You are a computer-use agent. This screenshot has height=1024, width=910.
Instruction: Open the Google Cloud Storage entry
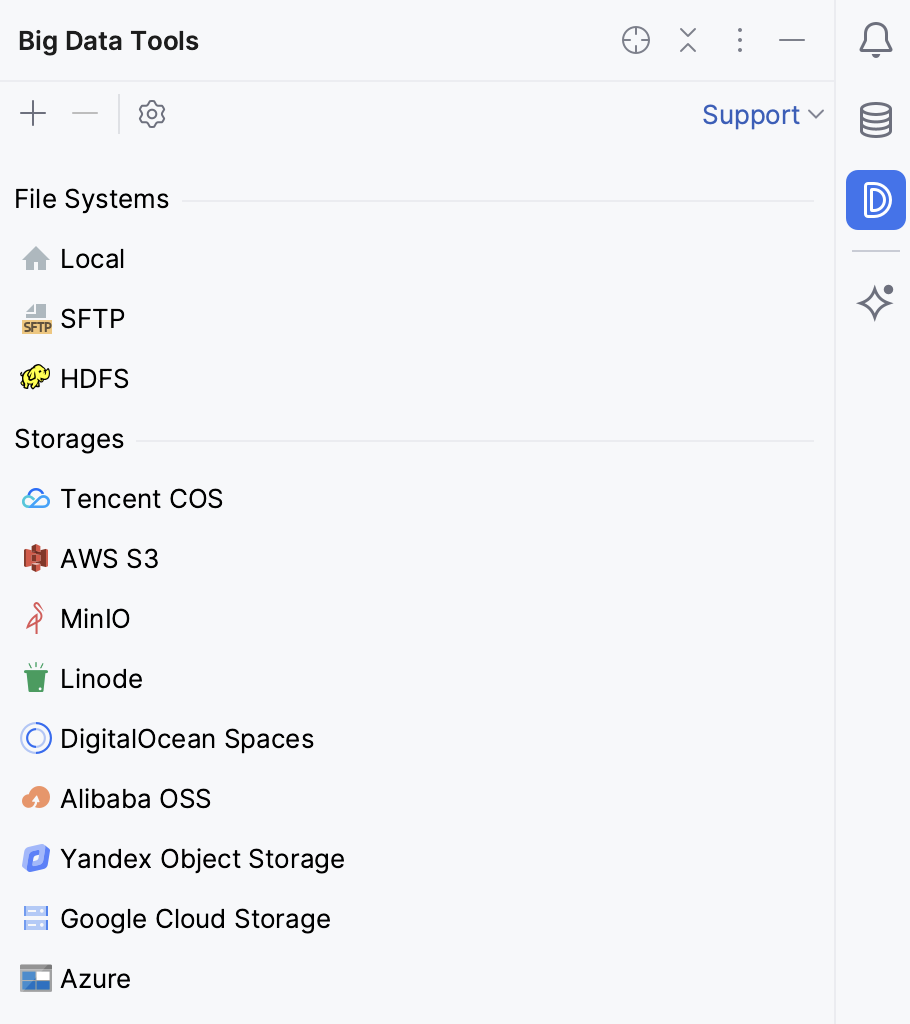click(x=195, y=918)
